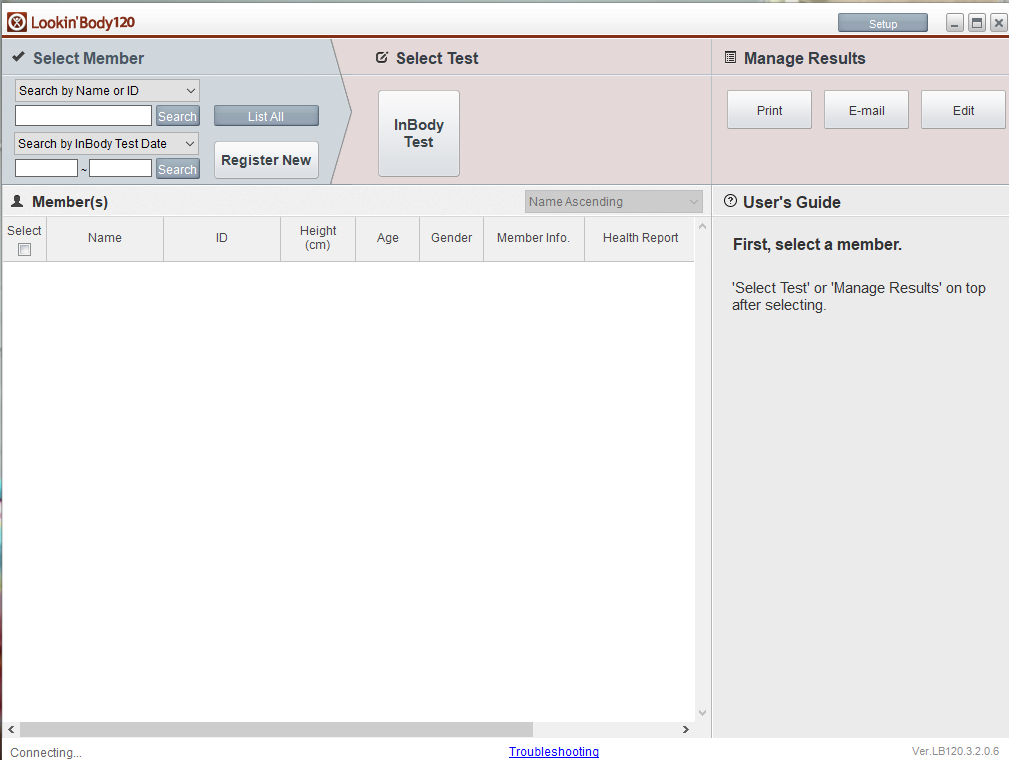The image size is (1009, 760).
Task: Click the Search button beside date range
Action: [x=178, y=169]
